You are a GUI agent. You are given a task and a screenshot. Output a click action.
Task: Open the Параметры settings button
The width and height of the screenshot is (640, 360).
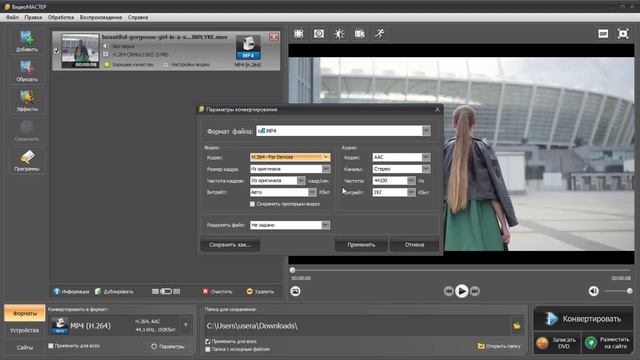coord(168,346)
